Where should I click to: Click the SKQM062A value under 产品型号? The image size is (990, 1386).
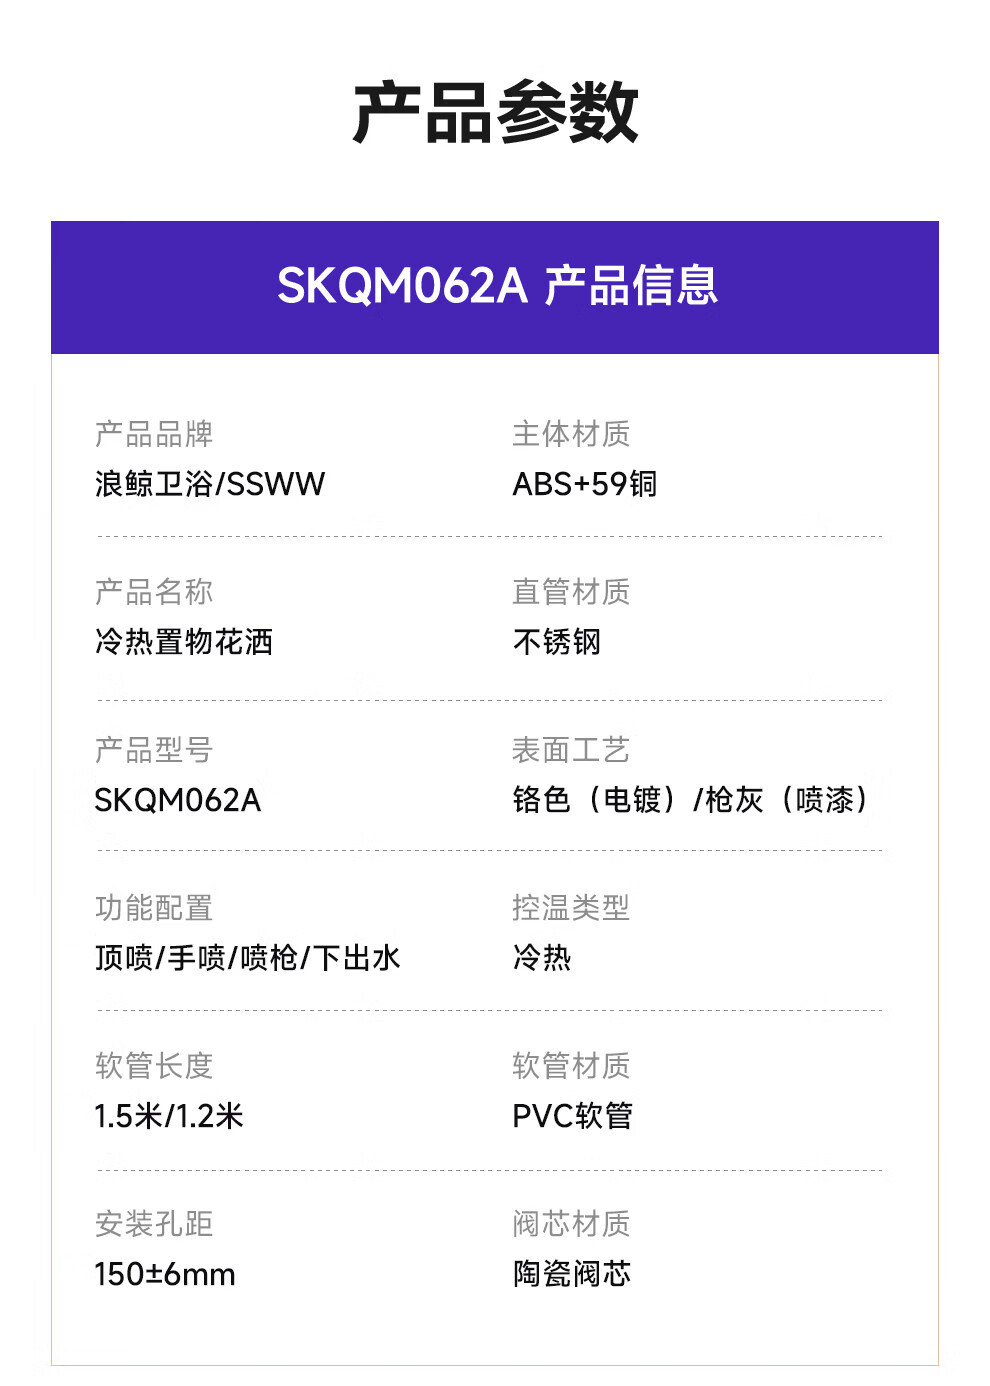click(x=178, y=800)
